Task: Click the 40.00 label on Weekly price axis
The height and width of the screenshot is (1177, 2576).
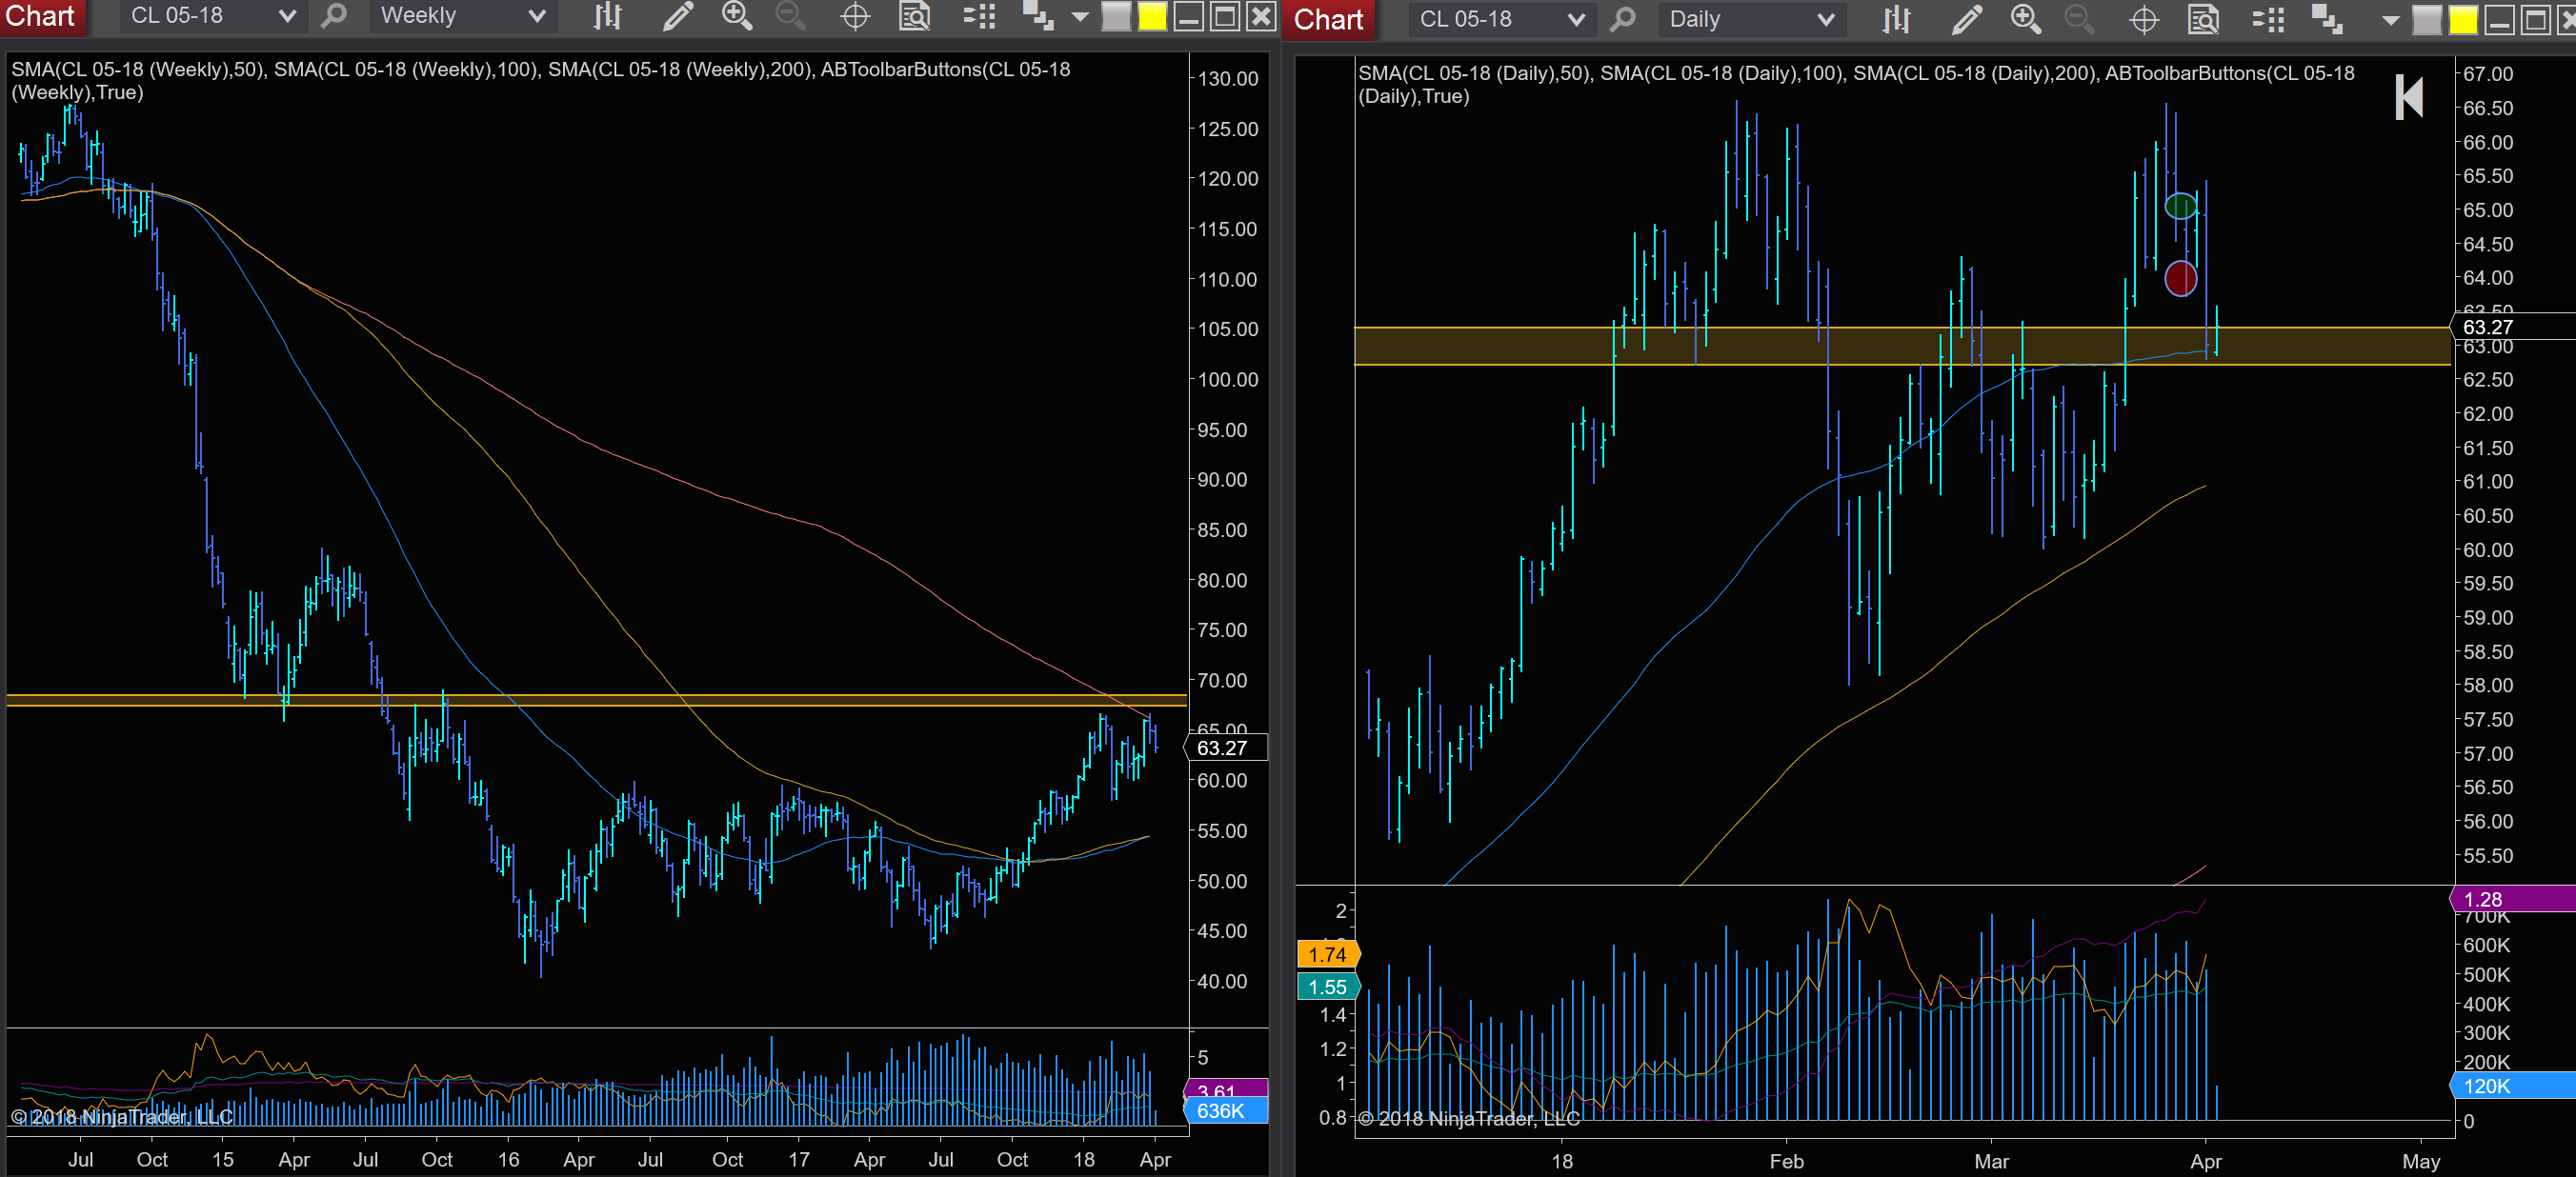Action: 1221,981
